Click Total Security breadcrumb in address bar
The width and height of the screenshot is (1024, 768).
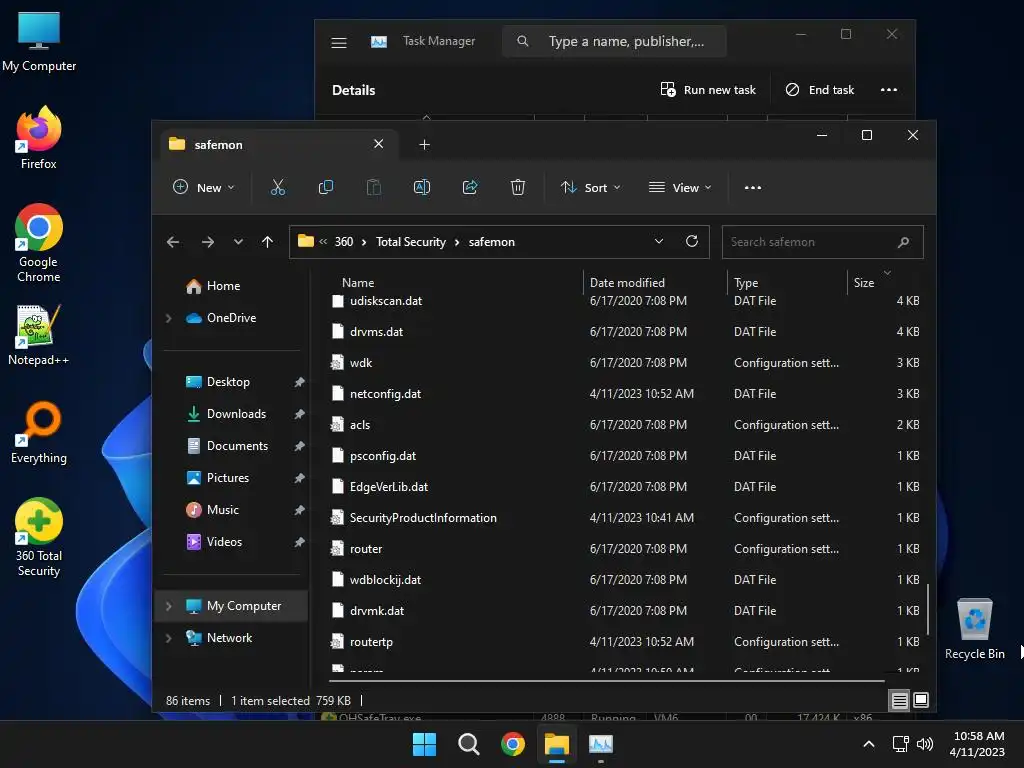[411, 242]
